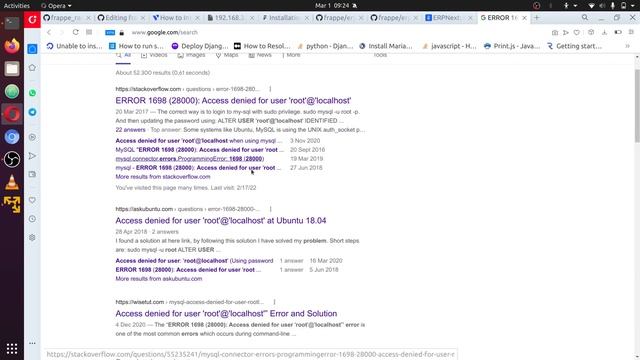This screenshot has height=360, width=640.
Task: Open a new tab with plus button
Action: click(536, 18)
